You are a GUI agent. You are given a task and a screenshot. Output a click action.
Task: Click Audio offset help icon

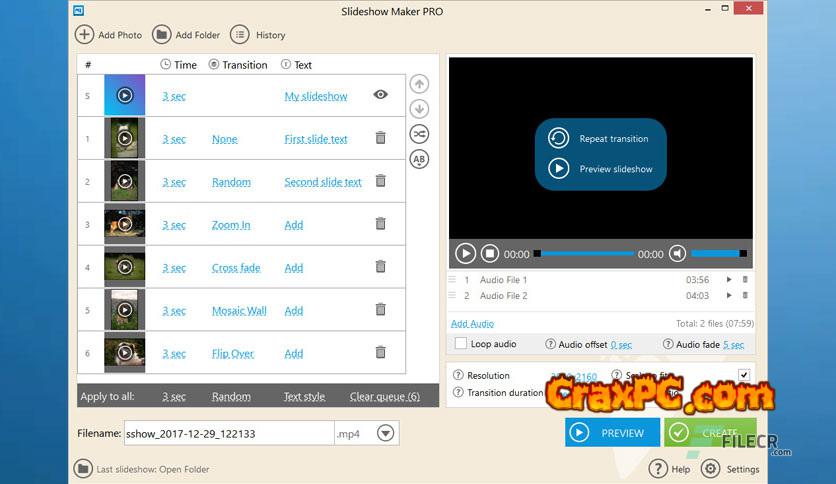coord(550,344)
